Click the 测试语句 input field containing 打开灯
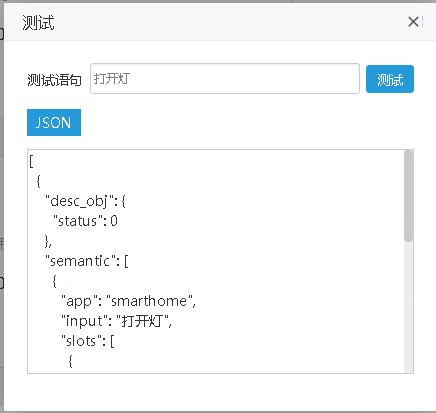Image resolution: width=436 pixels, height=413 pixels. [225, 79]
